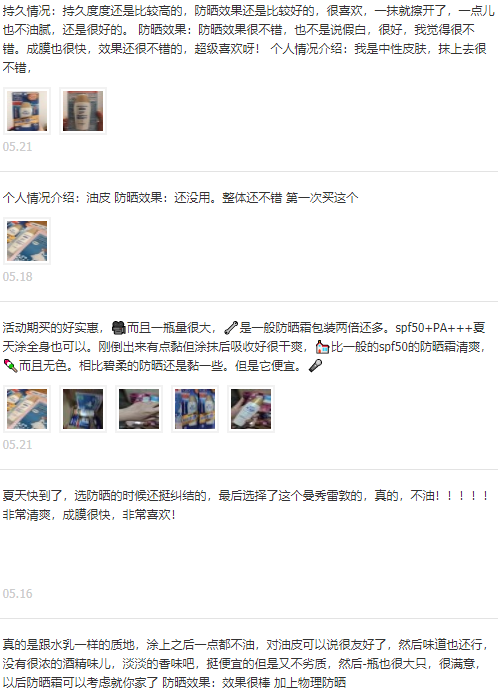Open fifth photo in 活动期买的好实惠 review
Screen dimensions: 498x699
(251, 409)
